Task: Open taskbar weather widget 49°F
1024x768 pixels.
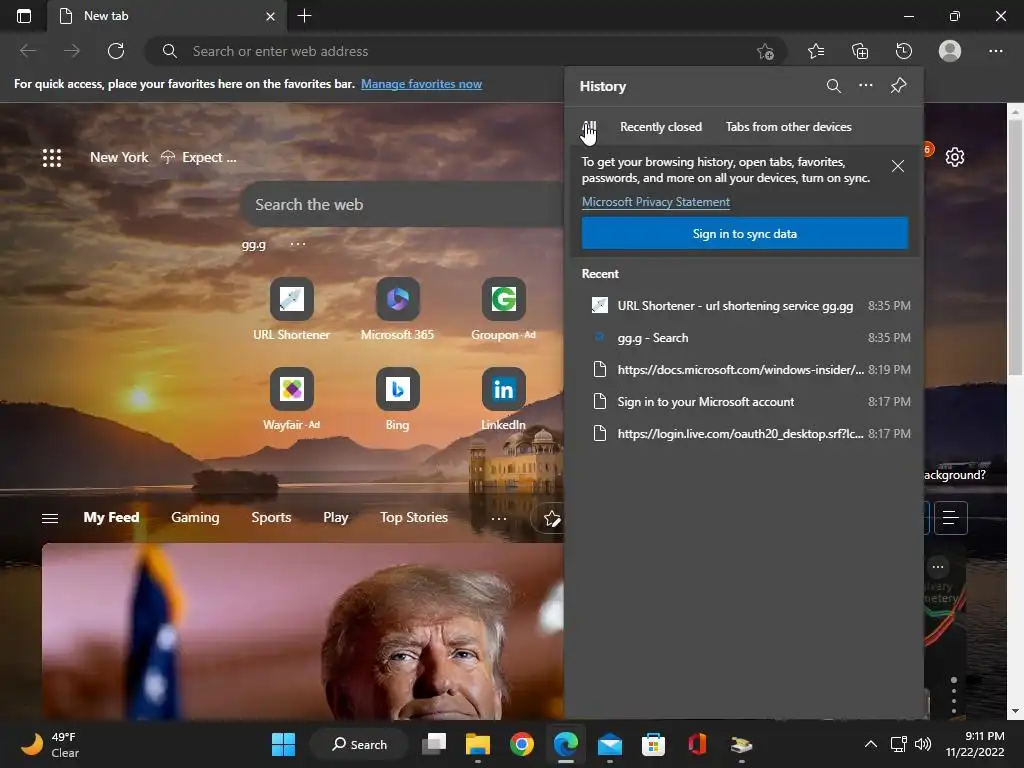Action: coord(50,744)
